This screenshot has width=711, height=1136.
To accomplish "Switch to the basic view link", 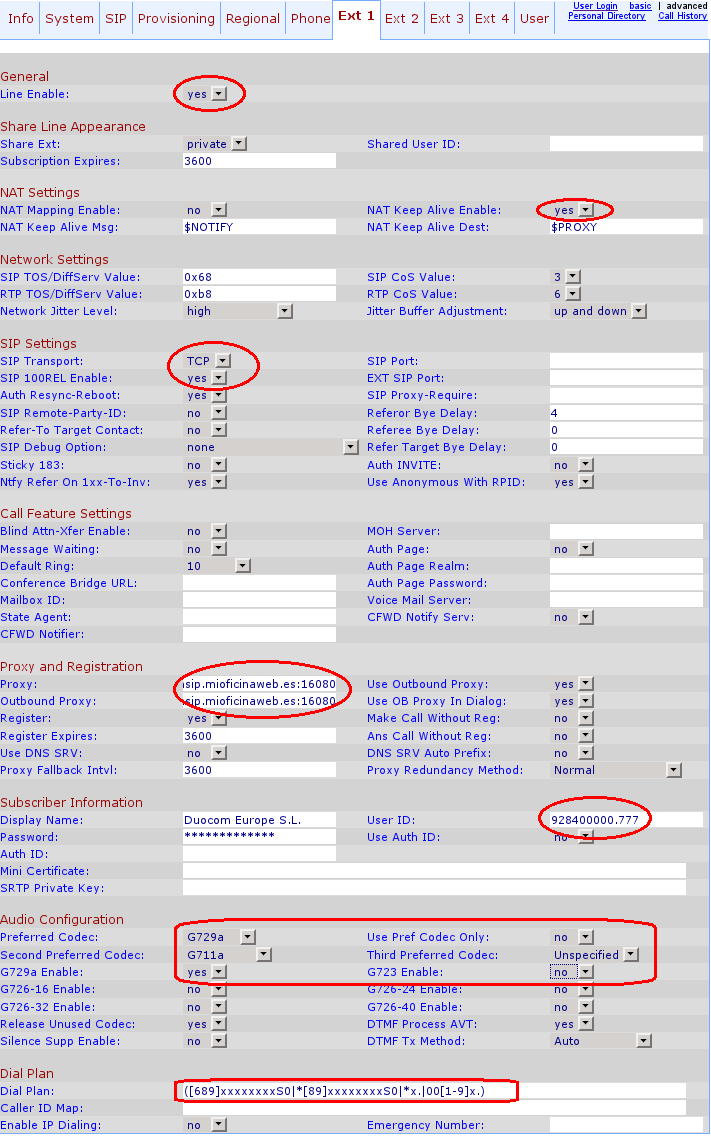I will tap(640, 6).
